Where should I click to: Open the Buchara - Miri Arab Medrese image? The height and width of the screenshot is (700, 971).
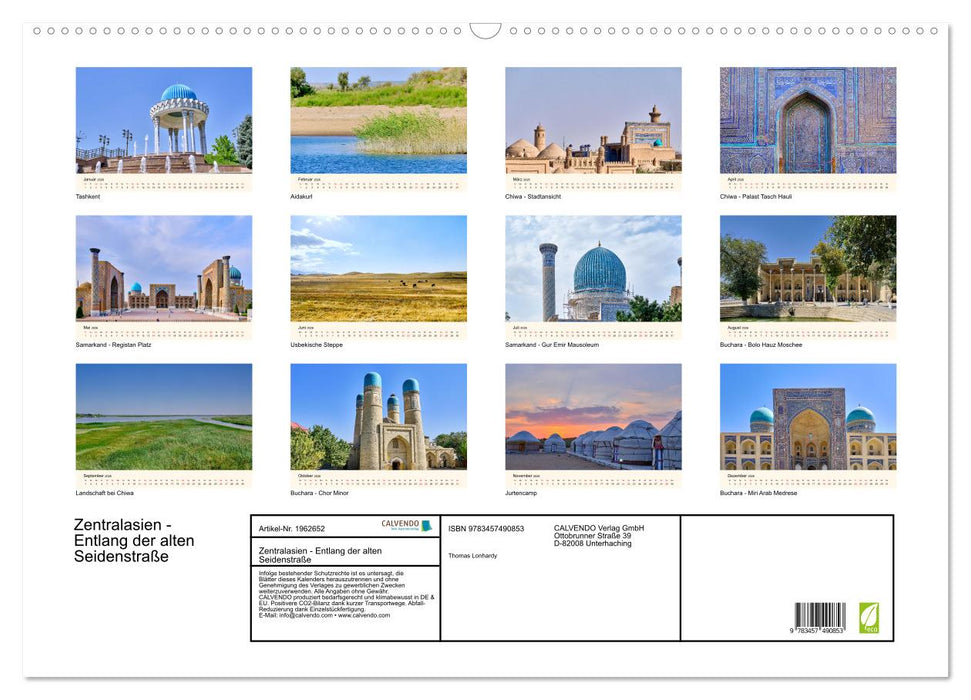point(808,416)
